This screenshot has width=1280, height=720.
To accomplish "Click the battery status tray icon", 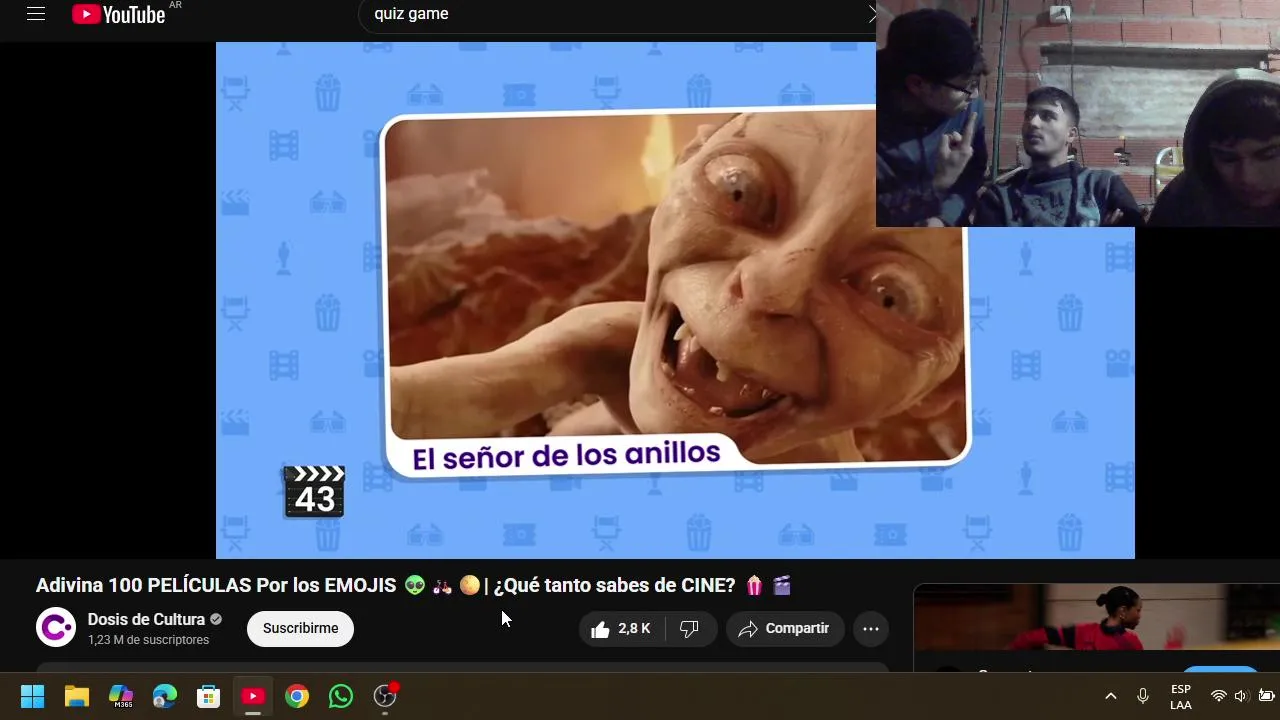I will [x=1266, y=696].
